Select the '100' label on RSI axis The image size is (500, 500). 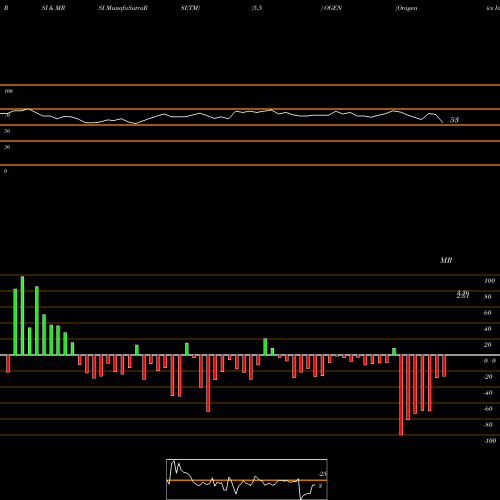tap(8, 91)
